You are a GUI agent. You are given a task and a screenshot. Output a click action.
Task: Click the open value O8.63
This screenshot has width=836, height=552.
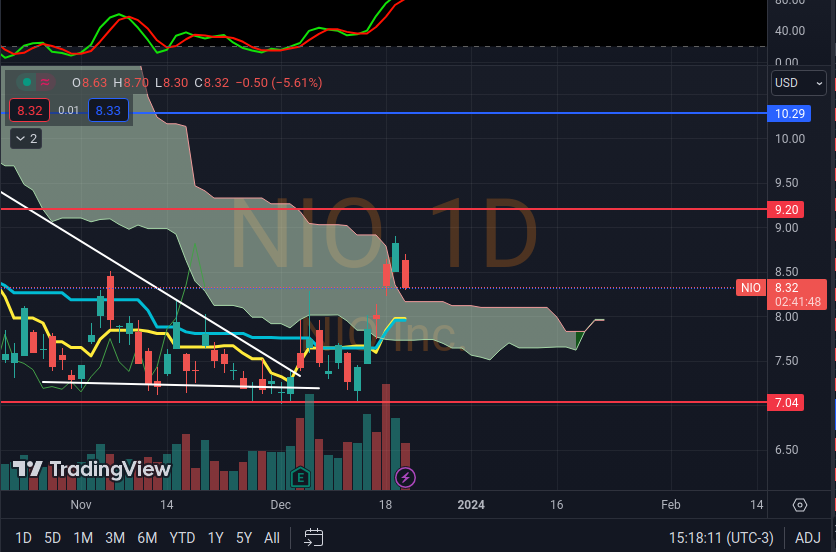click(90, 83)
